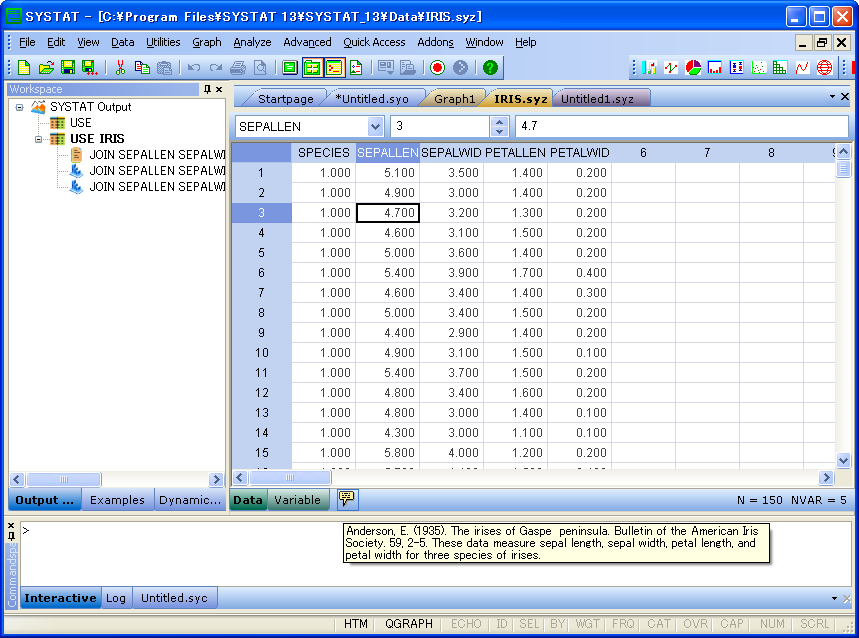Click the red globe map icon
The width and height of the screenshot is (859, 638).
tap(824, 67)
